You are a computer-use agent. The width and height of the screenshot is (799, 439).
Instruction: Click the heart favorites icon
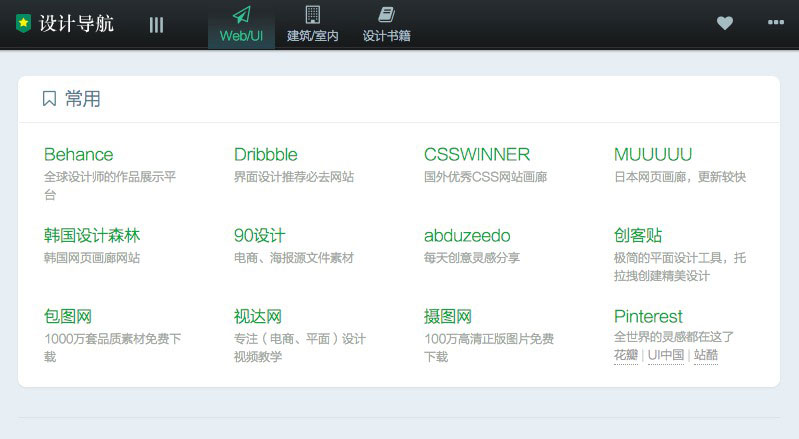click(x=725, y=23)
